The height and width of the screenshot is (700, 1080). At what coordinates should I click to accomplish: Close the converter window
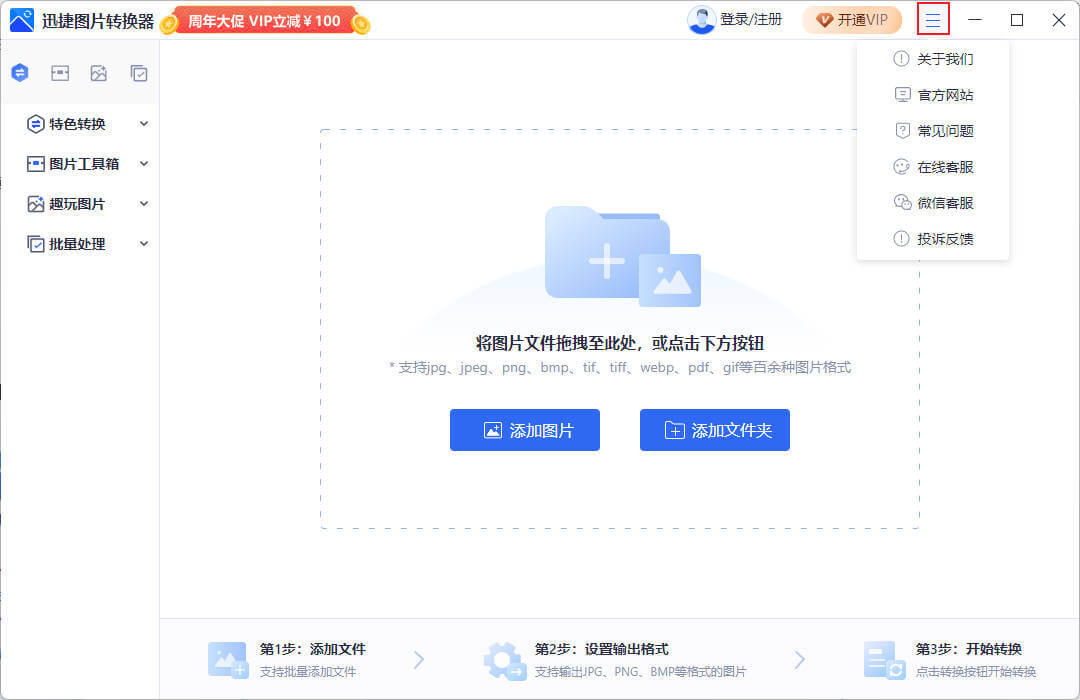pos(1059,20)
